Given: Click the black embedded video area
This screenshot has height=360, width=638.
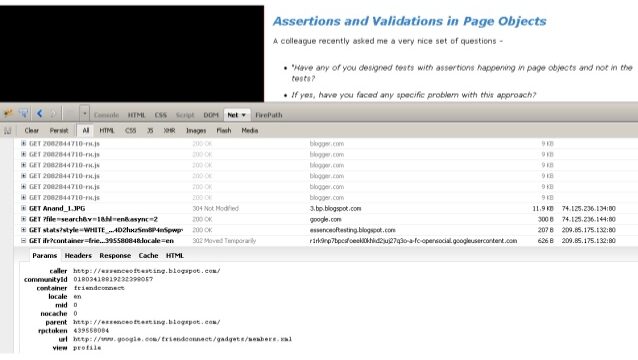Looking at the screenshot, I should (132, 53).
